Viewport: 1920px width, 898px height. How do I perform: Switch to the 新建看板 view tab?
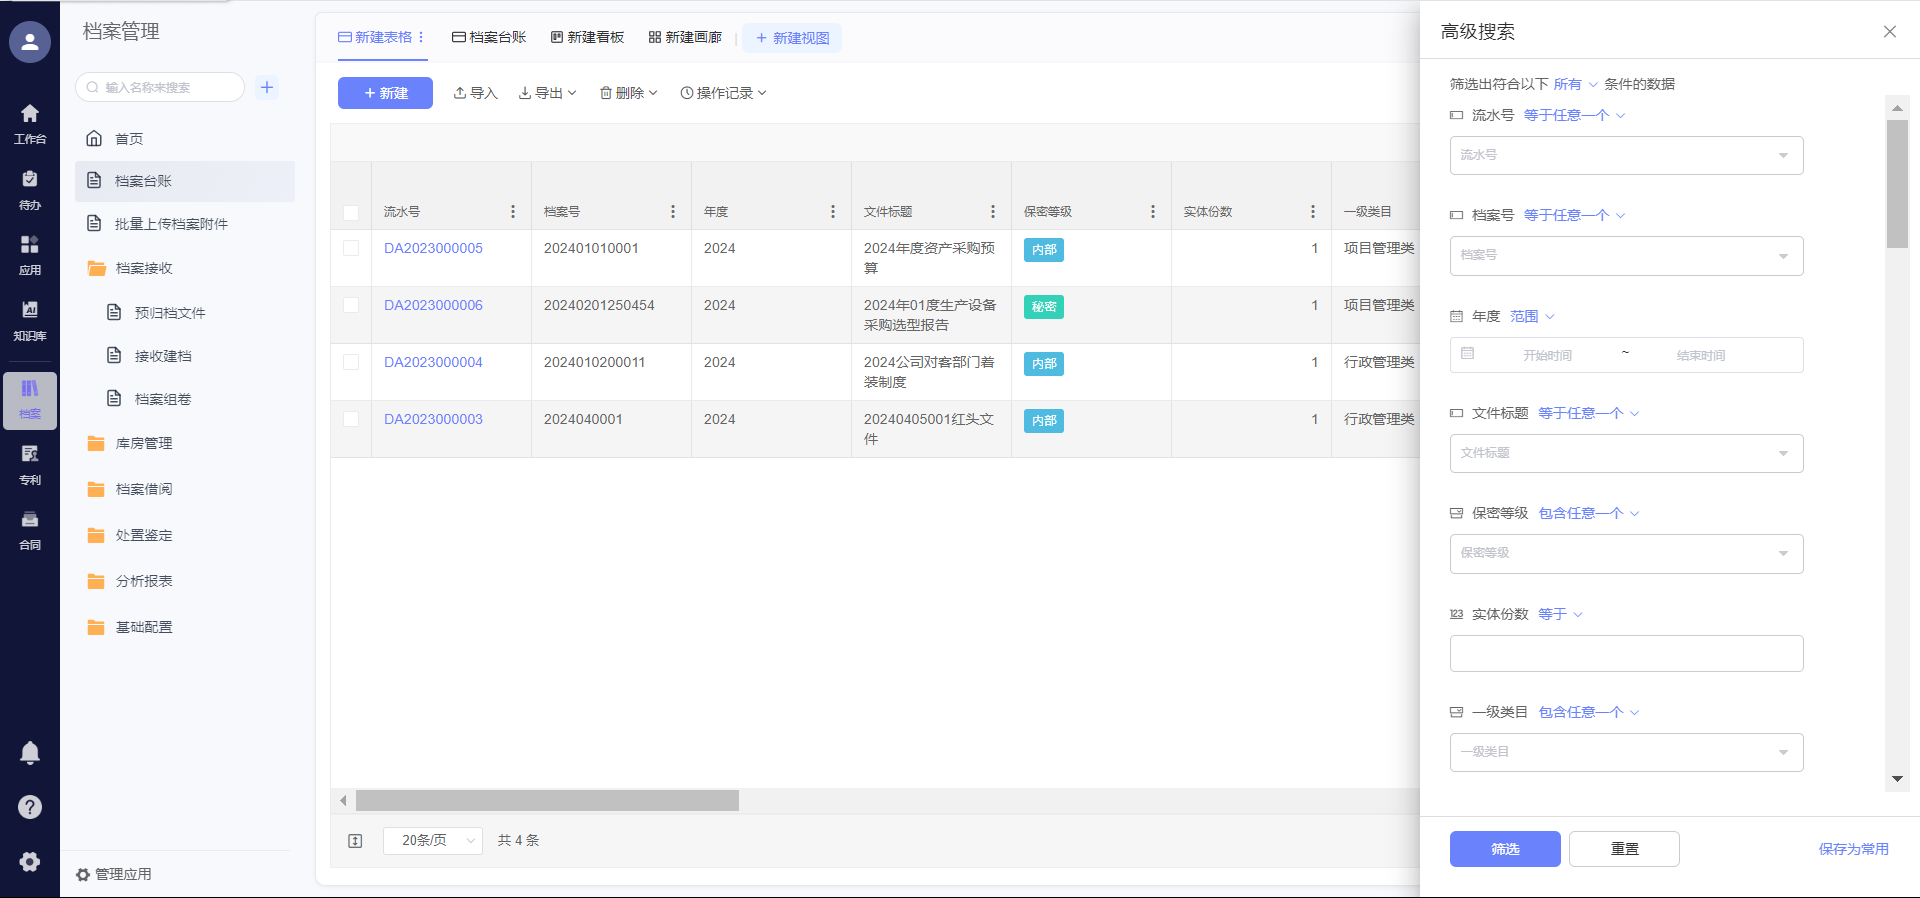(x=587, y=38)
